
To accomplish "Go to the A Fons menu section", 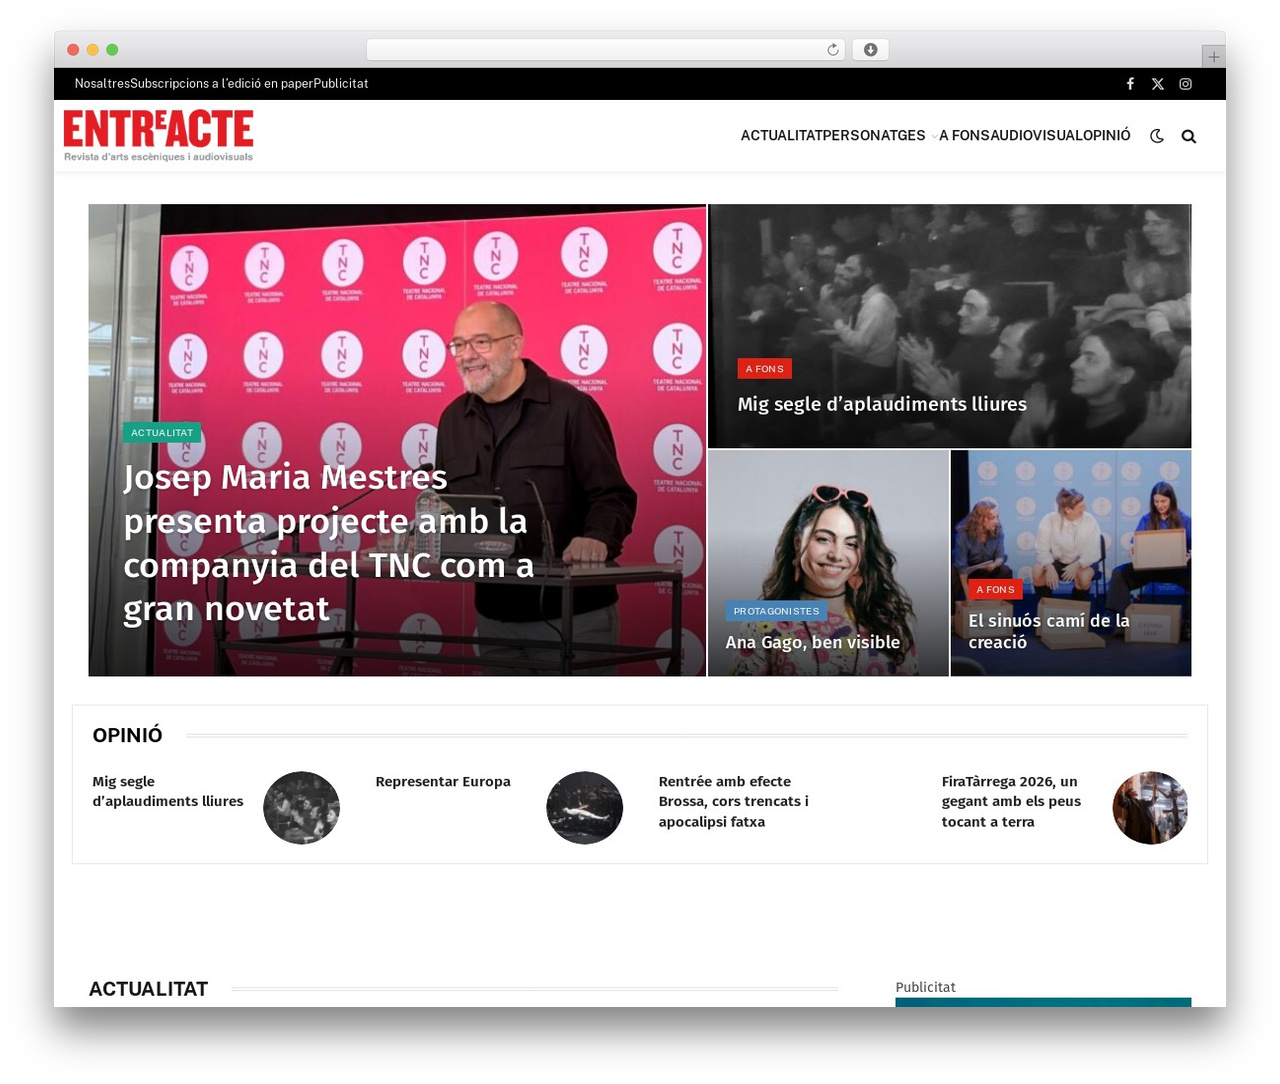I will (x=965, y=135).
